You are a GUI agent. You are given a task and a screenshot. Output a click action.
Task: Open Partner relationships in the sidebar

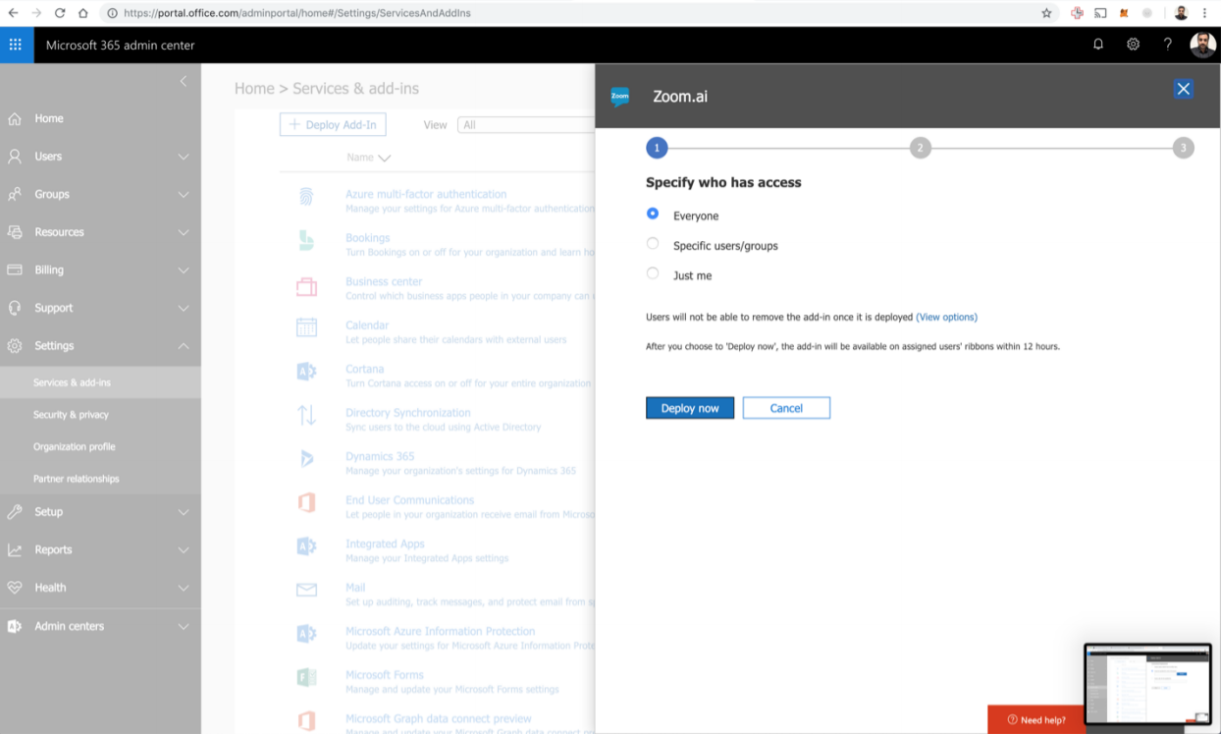pyautogui.click(x=100, y=479)
